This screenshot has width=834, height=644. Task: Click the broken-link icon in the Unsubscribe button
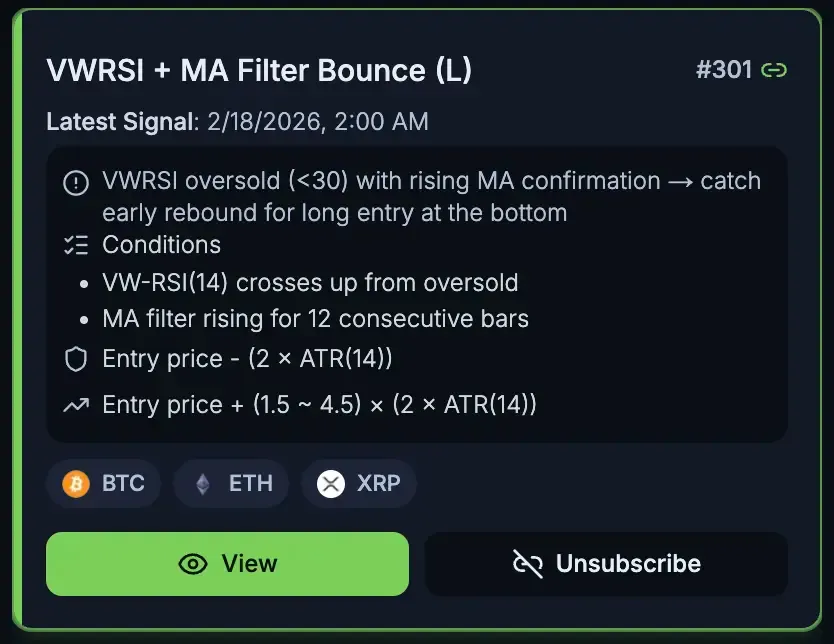(527, 564)
